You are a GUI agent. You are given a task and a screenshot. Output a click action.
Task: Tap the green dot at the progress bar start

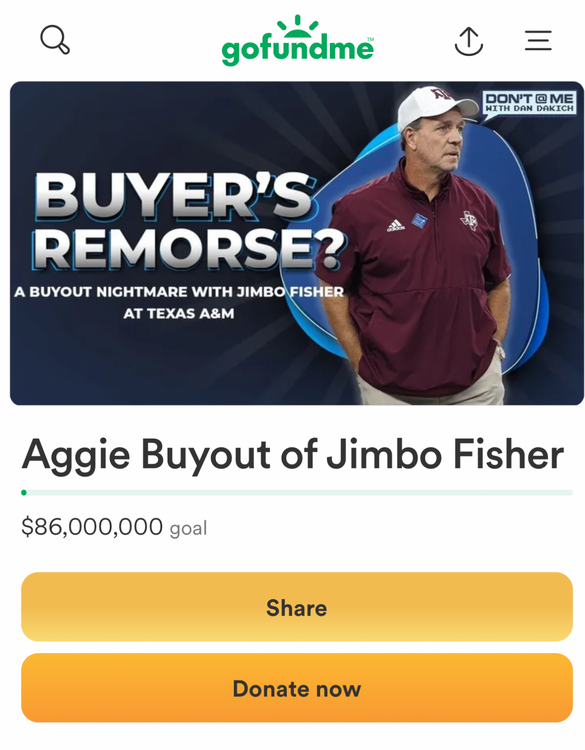(x=24, y=493)
